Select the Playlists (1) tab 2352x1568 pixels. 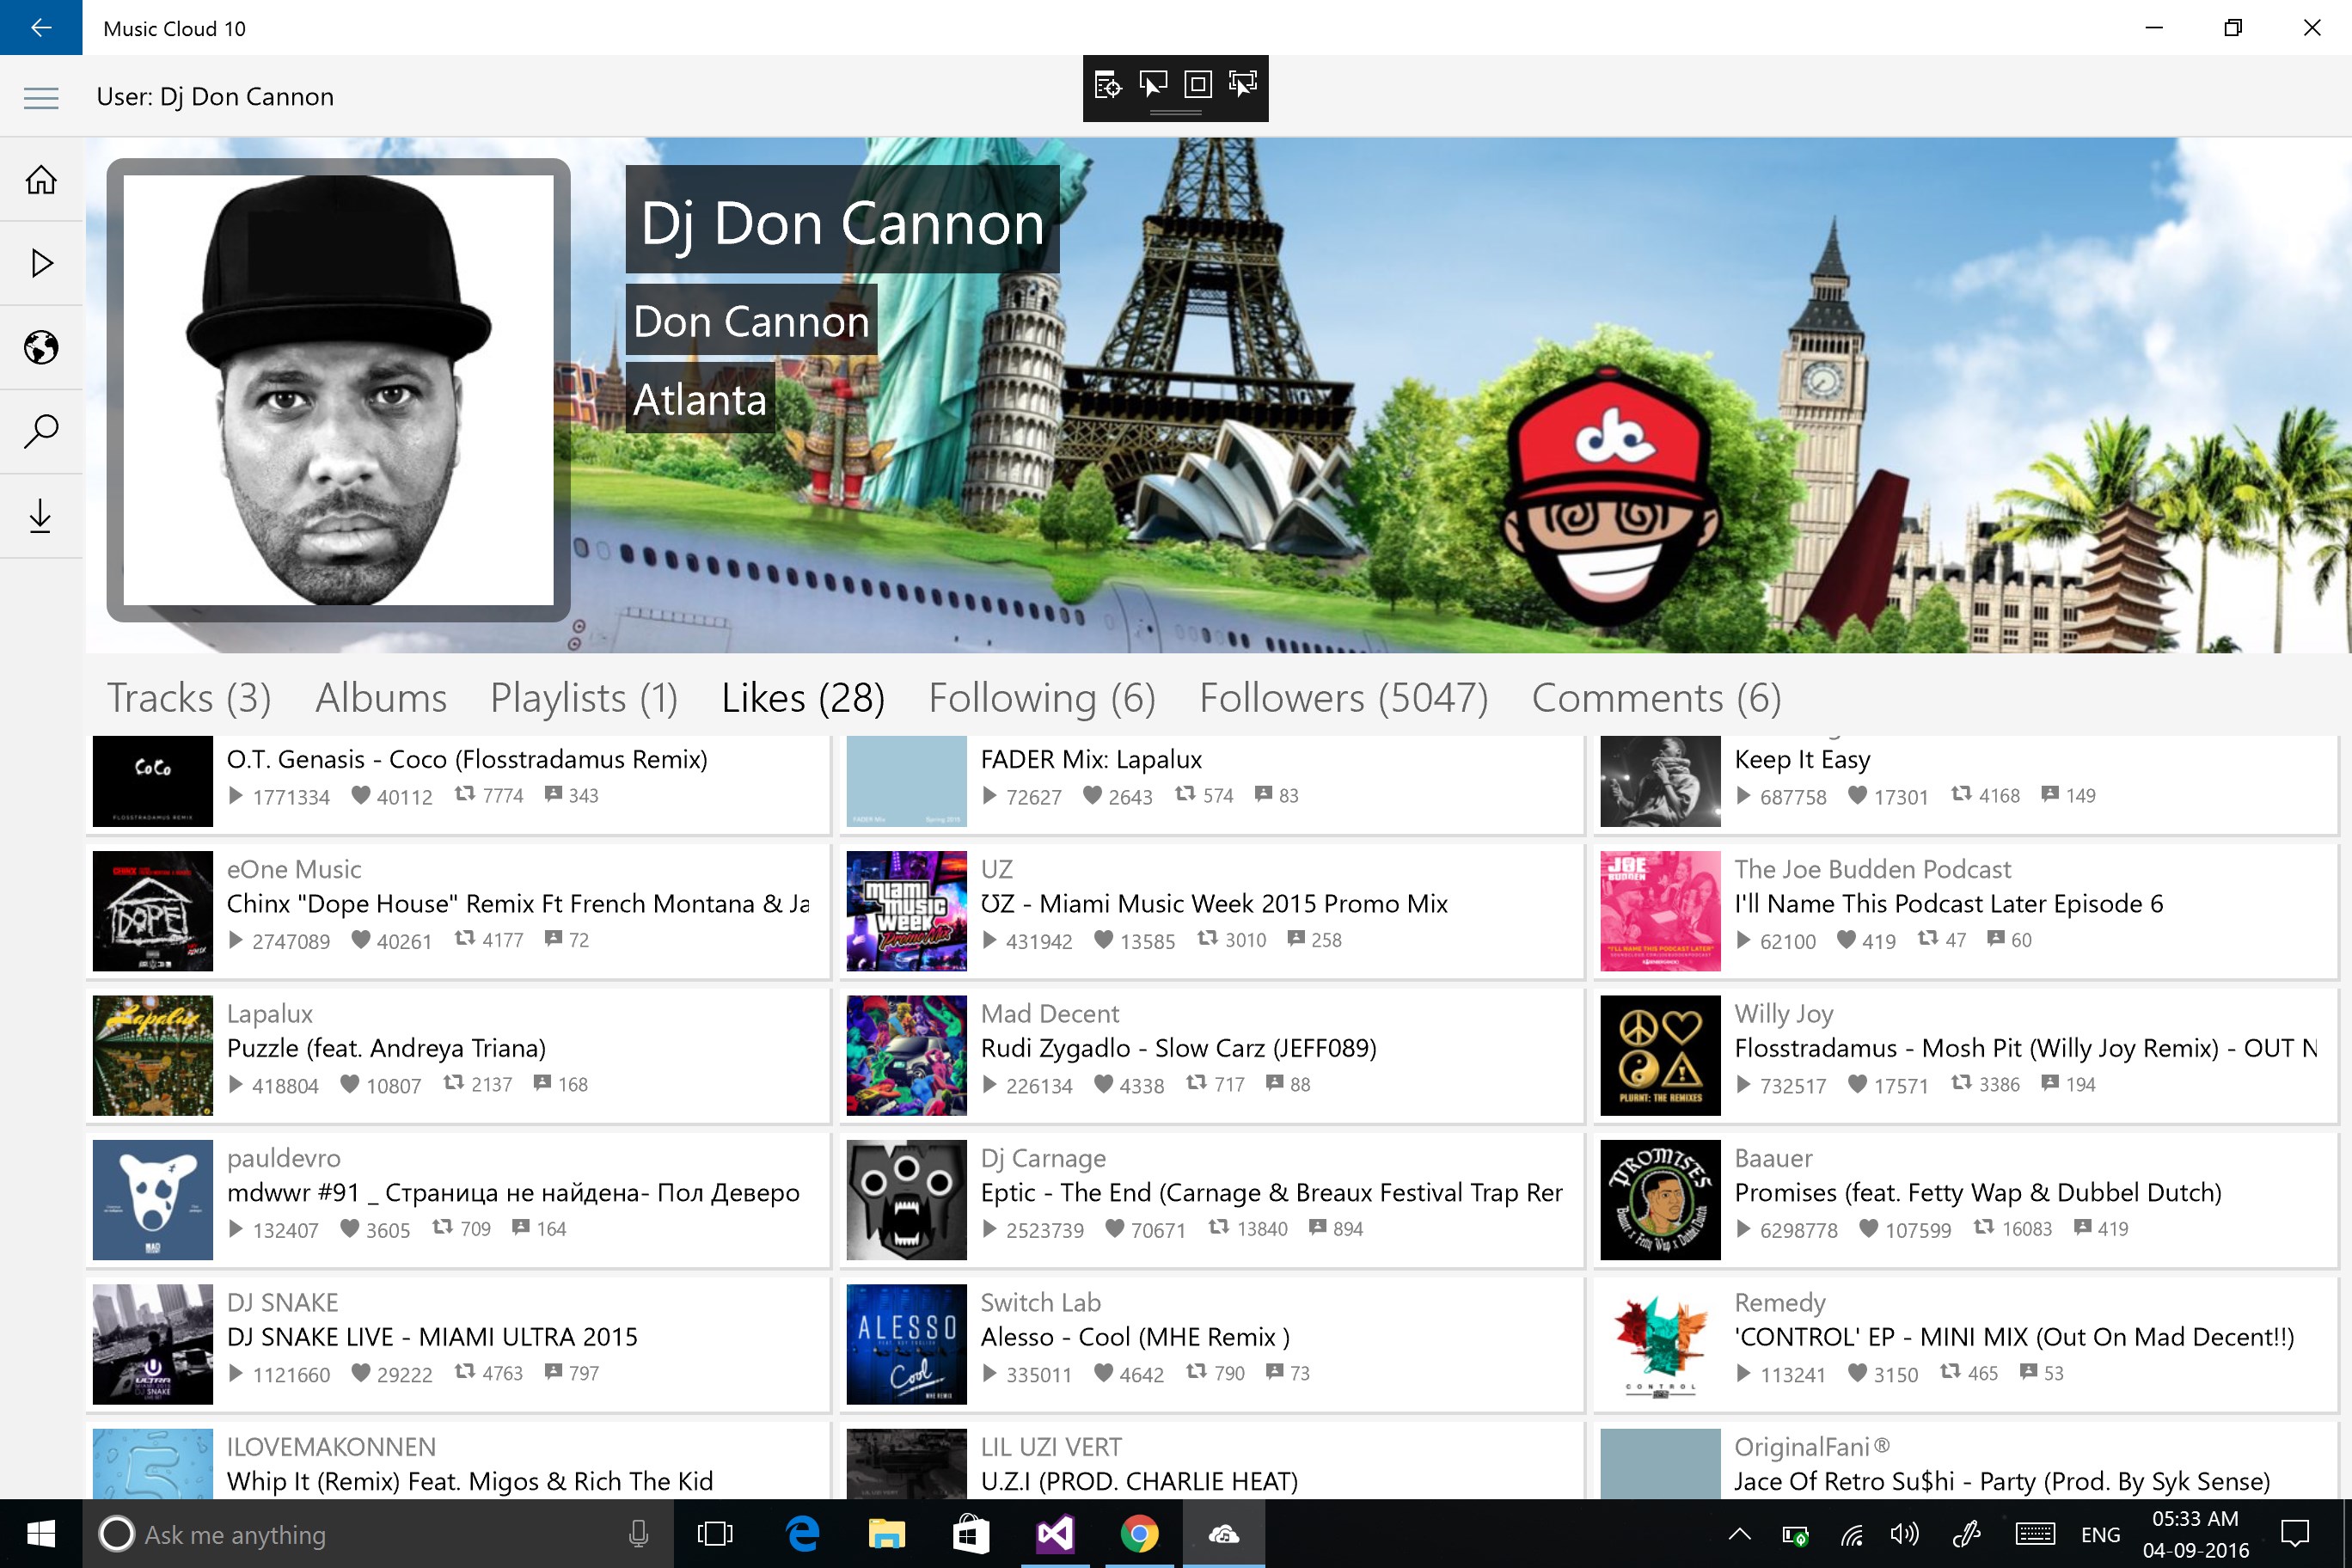[x=583, y=698]
